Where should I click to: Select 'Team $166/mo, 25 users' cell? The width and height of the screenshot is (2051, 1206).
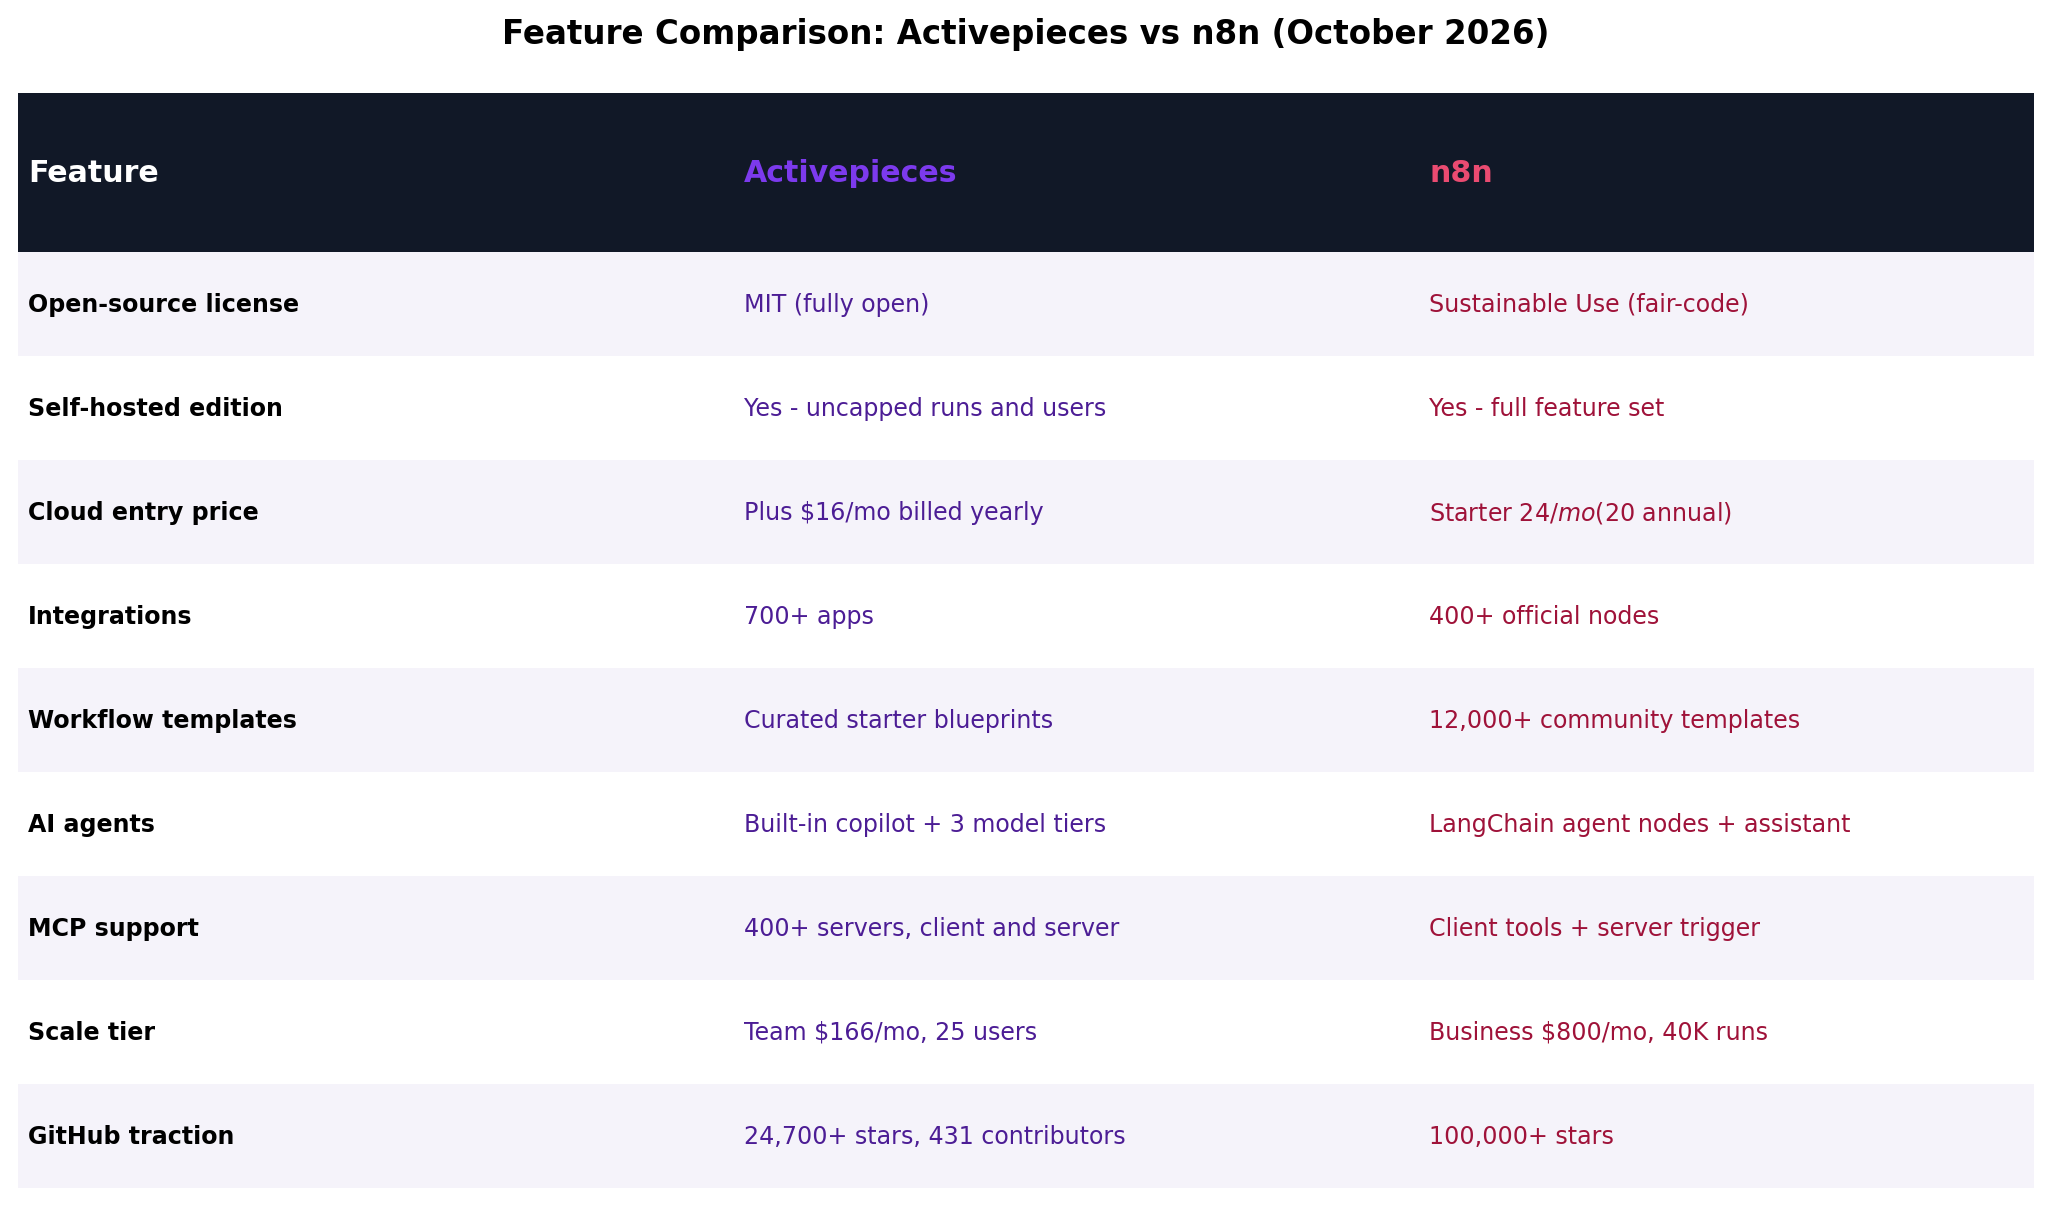click(x=890, y=1032)
